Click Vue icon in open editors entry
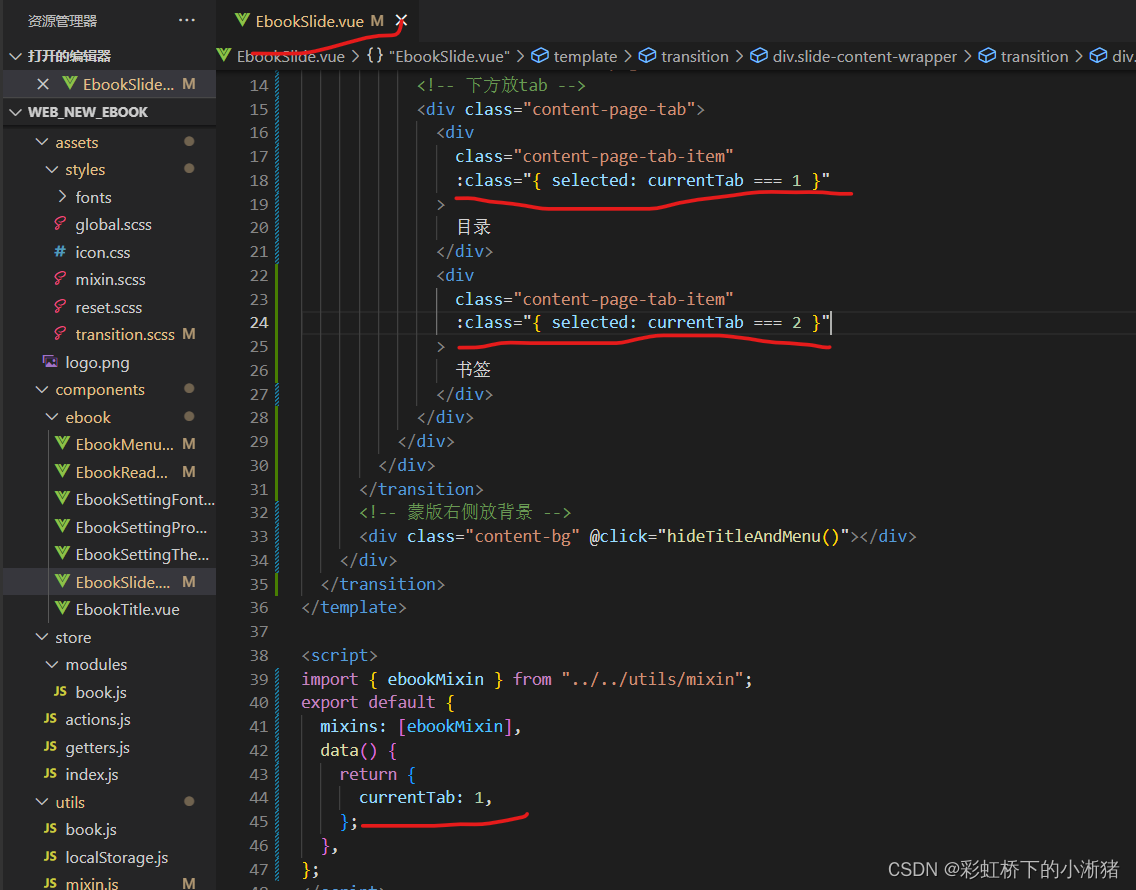 [x=70, y=83]
